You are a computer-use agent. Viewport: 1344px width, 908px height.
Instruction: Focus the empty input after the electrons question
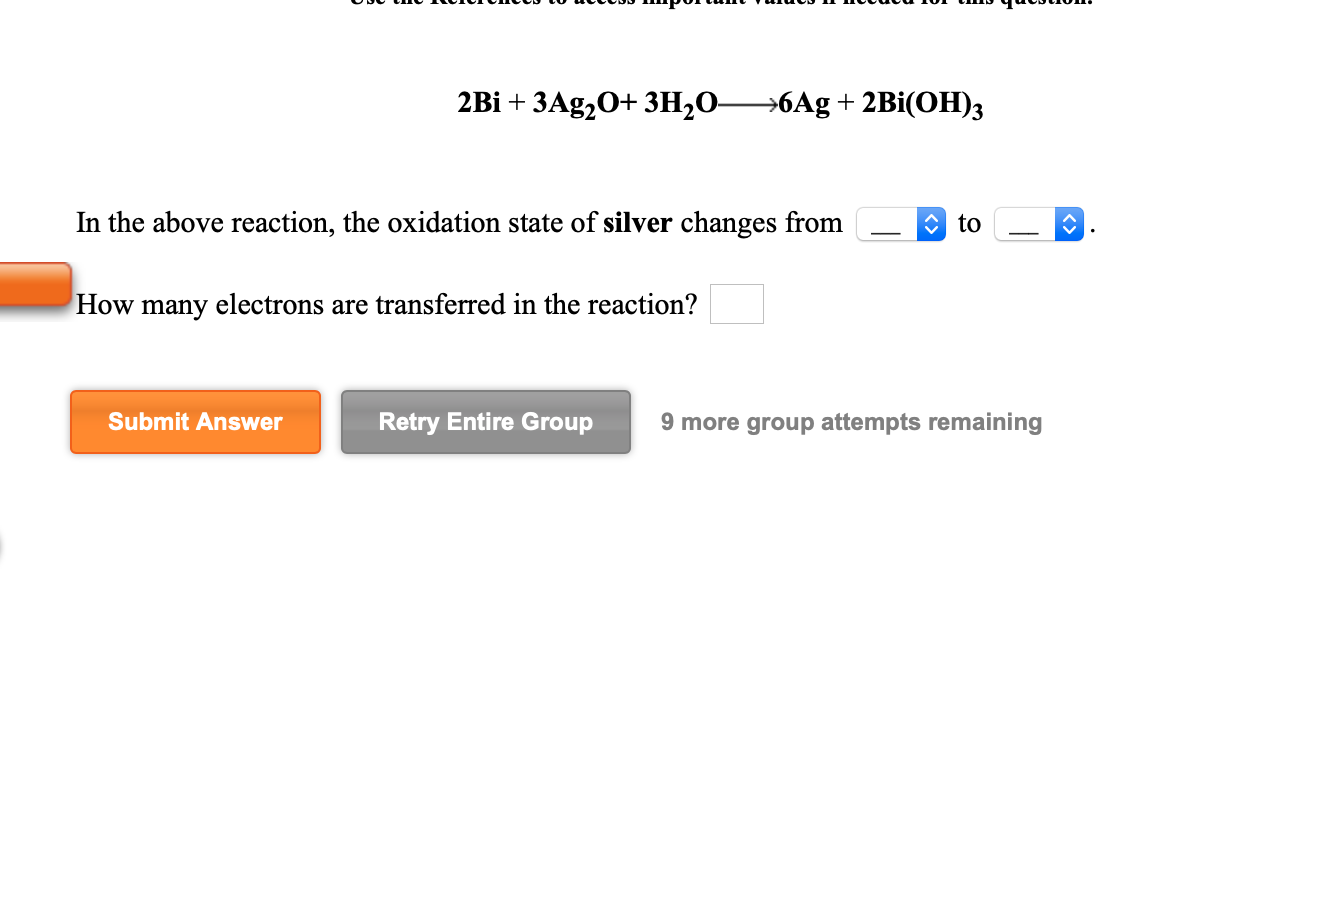tap(736, 303)
